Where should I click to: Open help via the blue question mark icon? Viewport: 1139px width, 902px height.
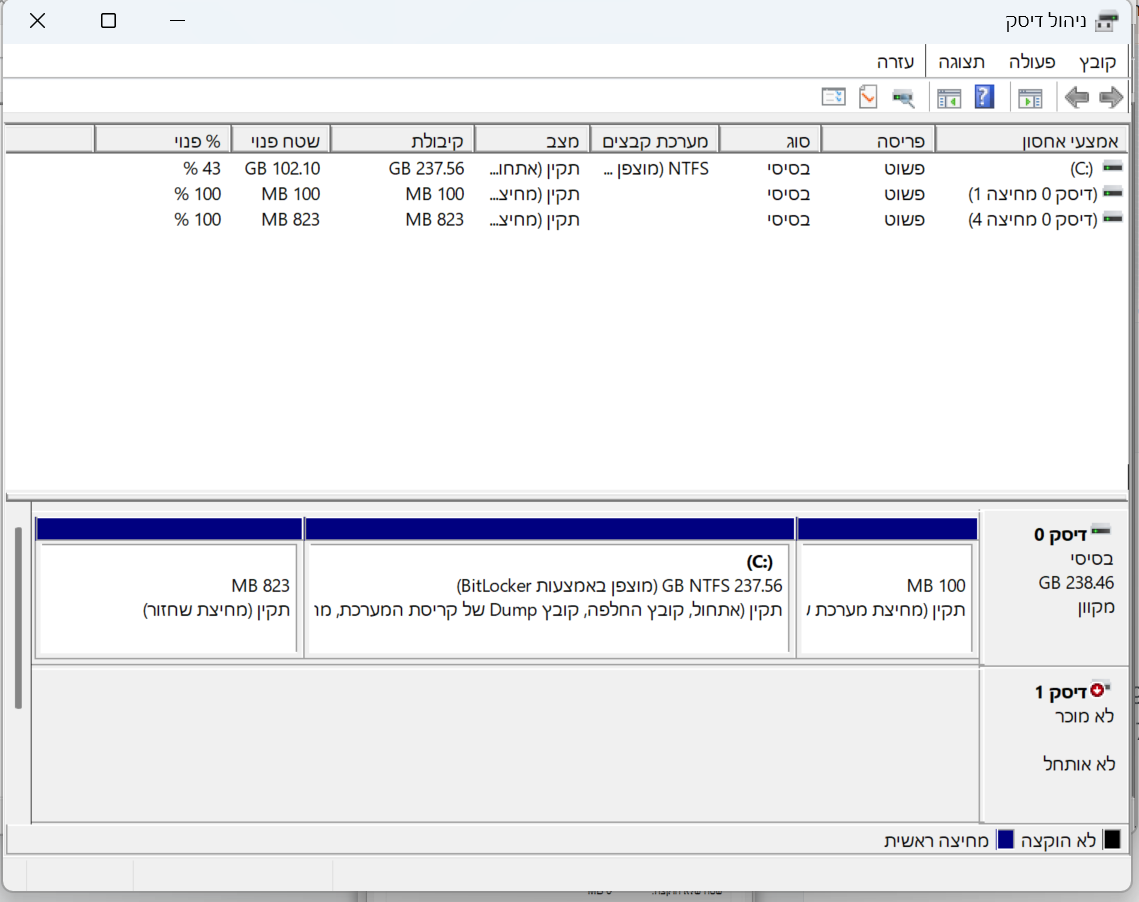[x=984, y=97]
